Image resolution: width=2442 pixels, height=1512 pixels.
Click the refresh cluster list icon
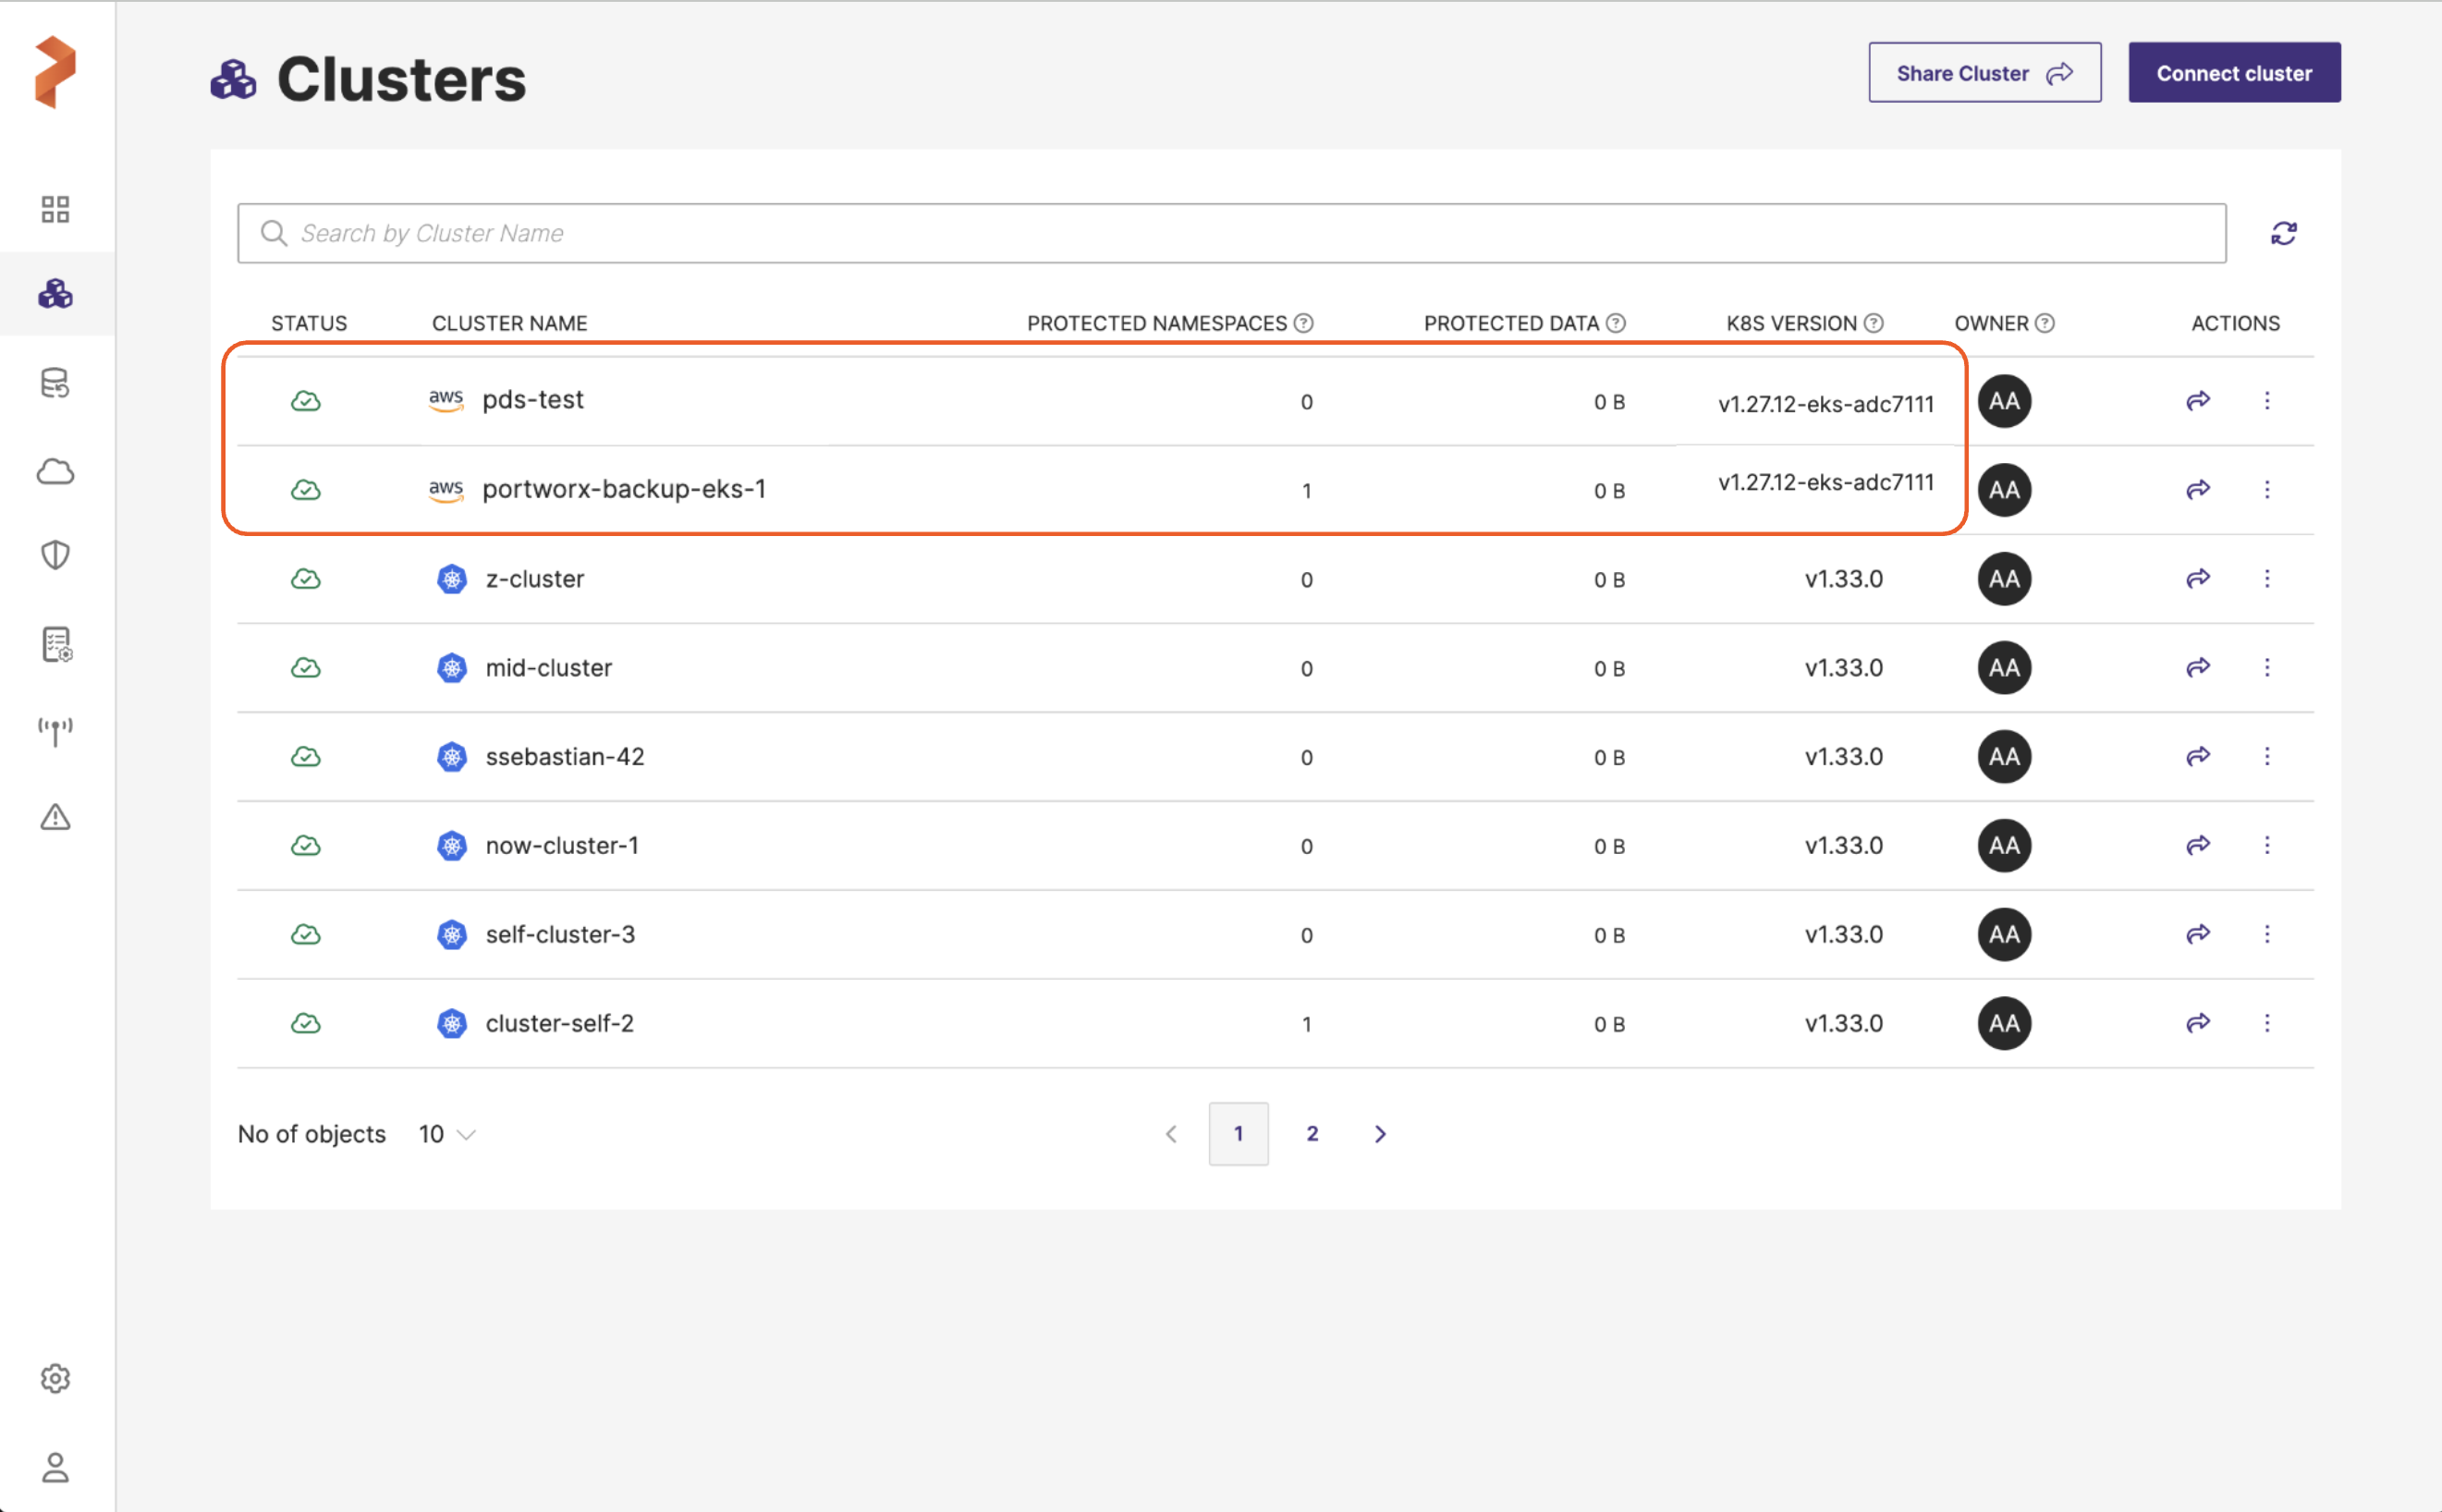pos(2283,233)
